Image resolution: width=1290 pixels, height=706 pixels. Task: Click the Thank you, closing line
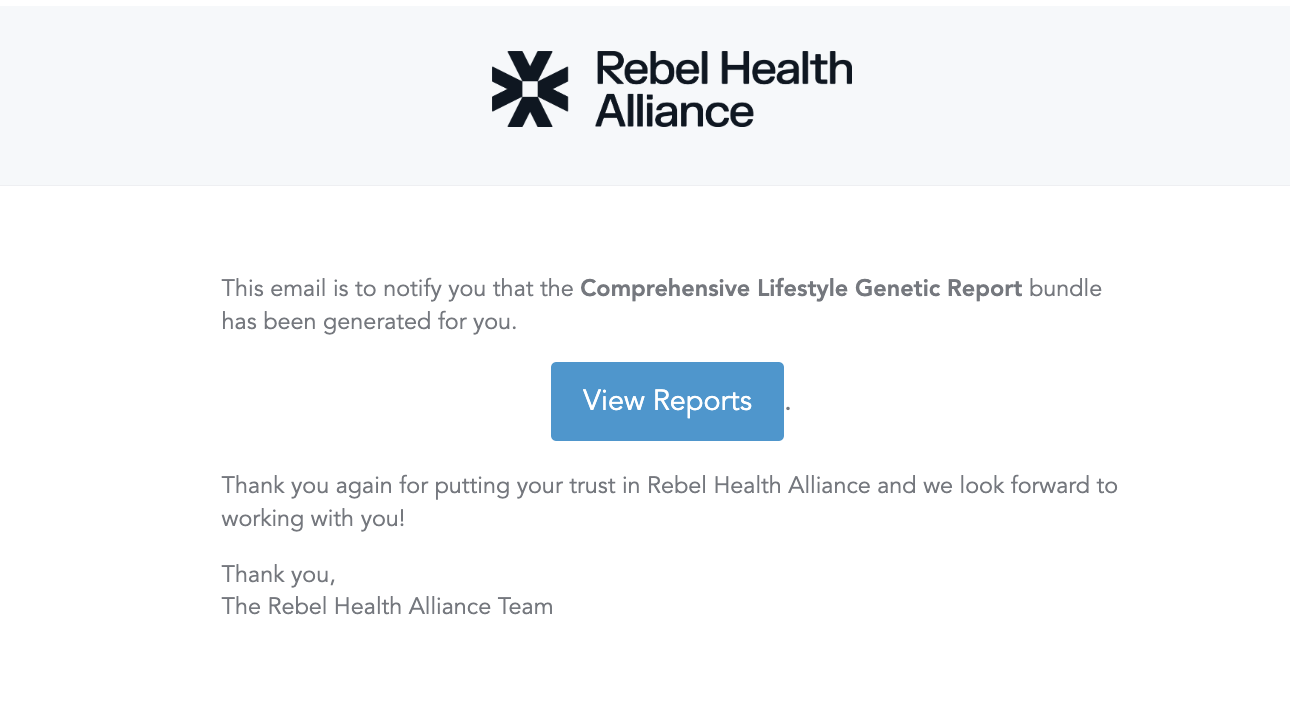pyautogui.click(x=278, y=574)
